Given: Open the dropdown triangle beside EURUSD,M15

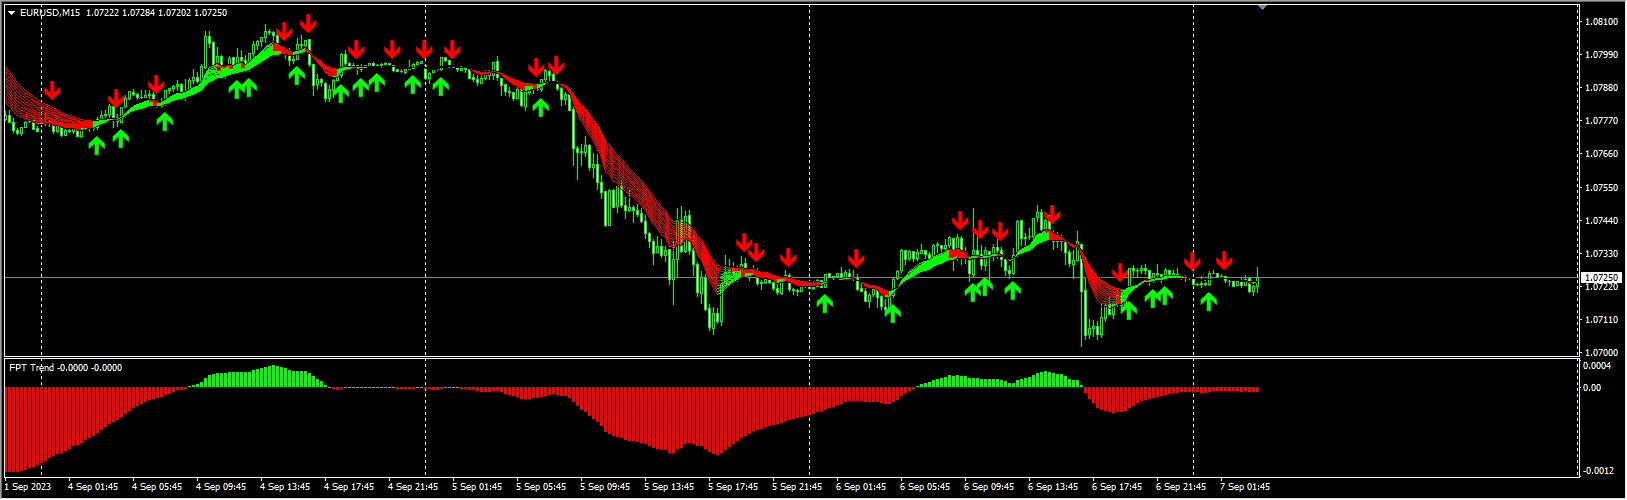Looking at the screenshot, I should (11, 13).
